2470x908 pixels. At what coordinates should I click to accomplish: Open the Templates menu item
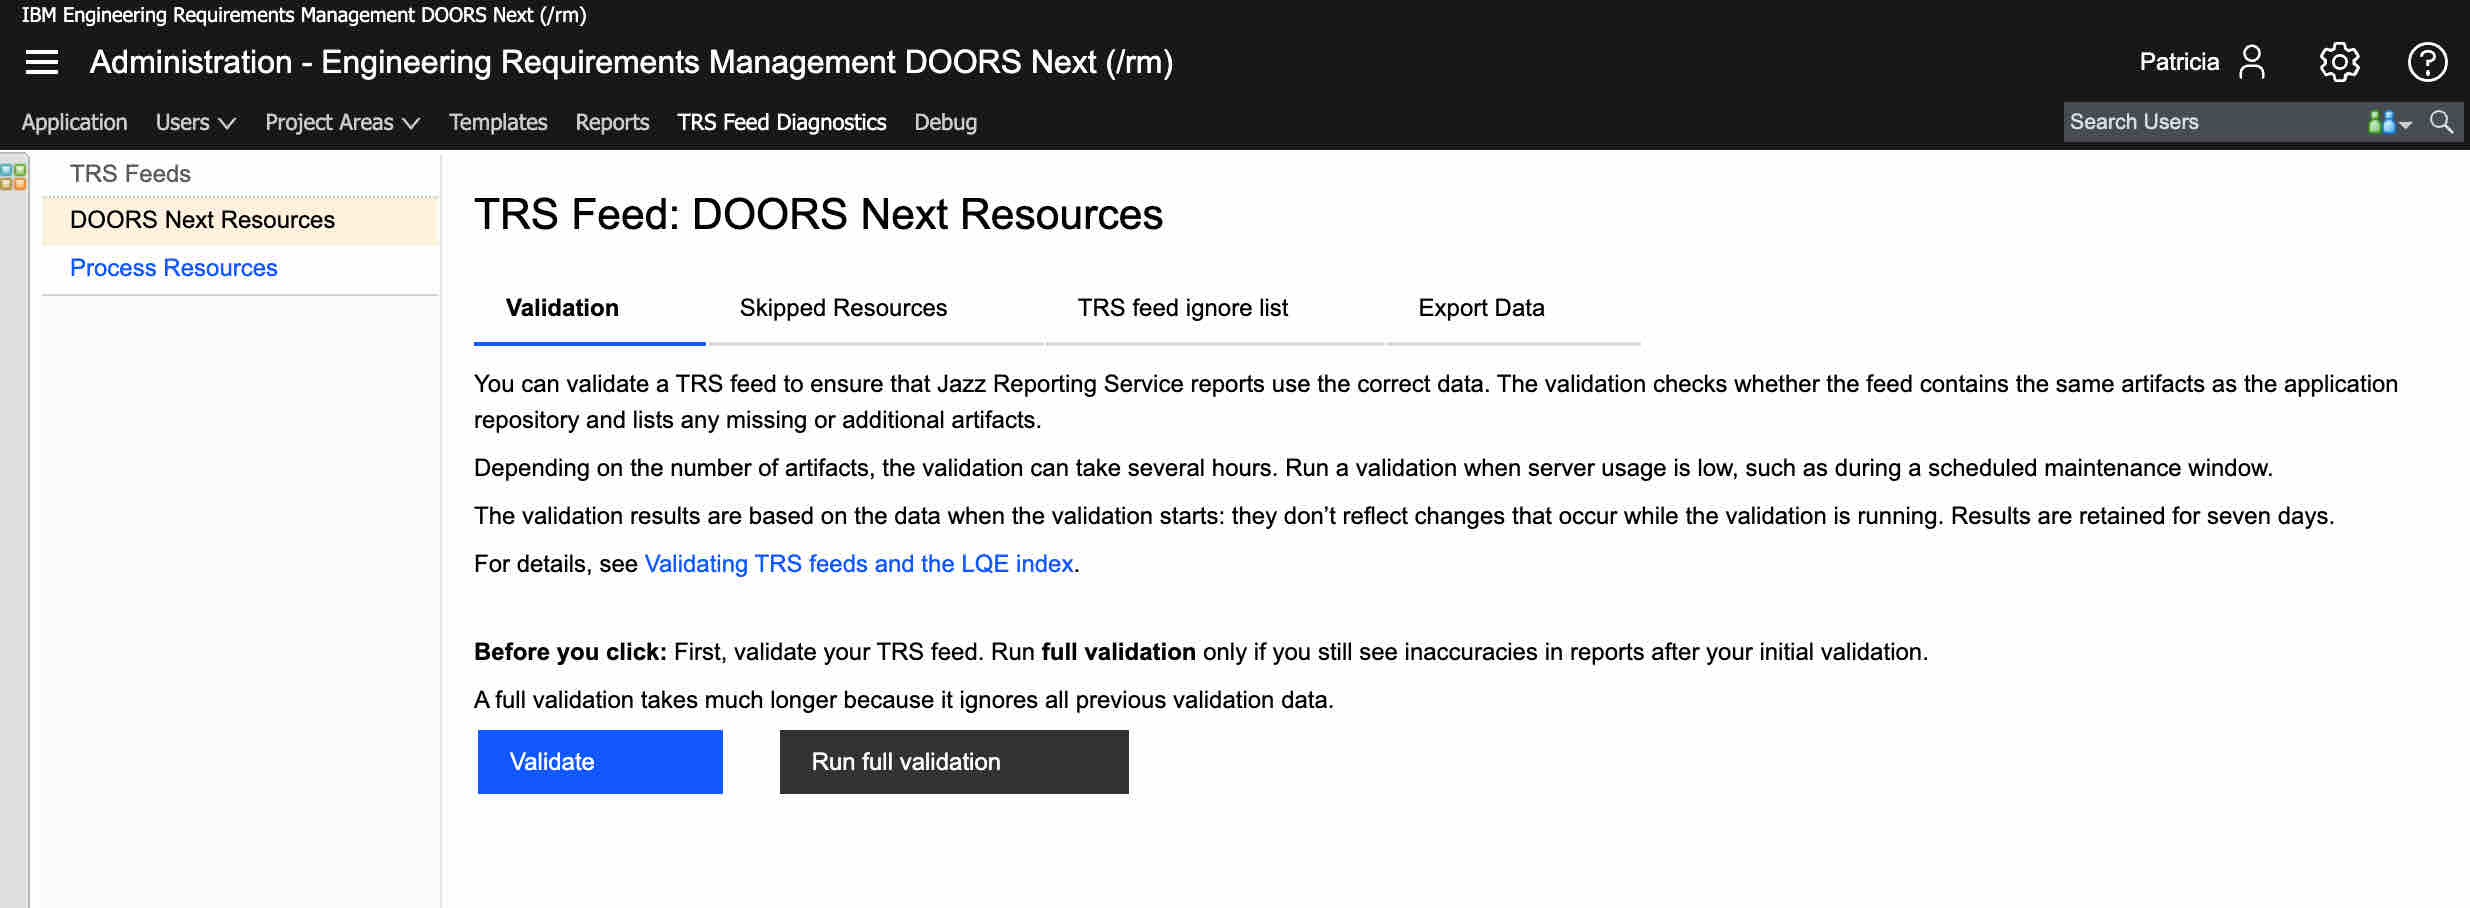[498, 122]
